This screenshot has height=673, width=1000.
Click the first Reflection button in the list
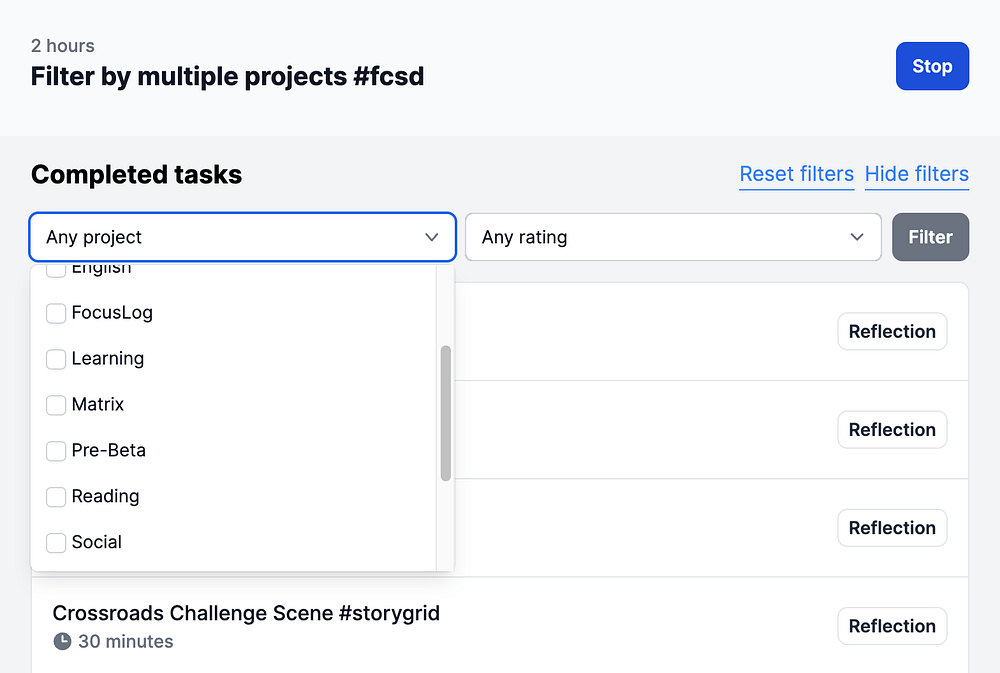pyautogui.click(x=892, y=332)
